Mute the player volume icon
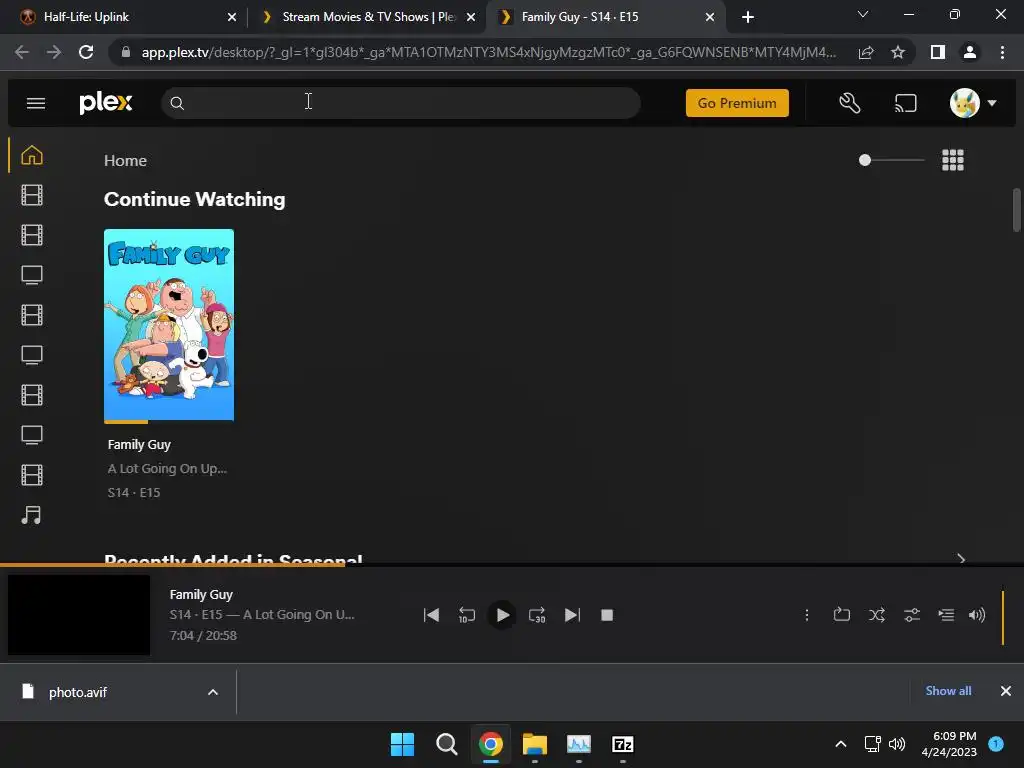This screenshot has width=1024, height=768. [977, 615]
